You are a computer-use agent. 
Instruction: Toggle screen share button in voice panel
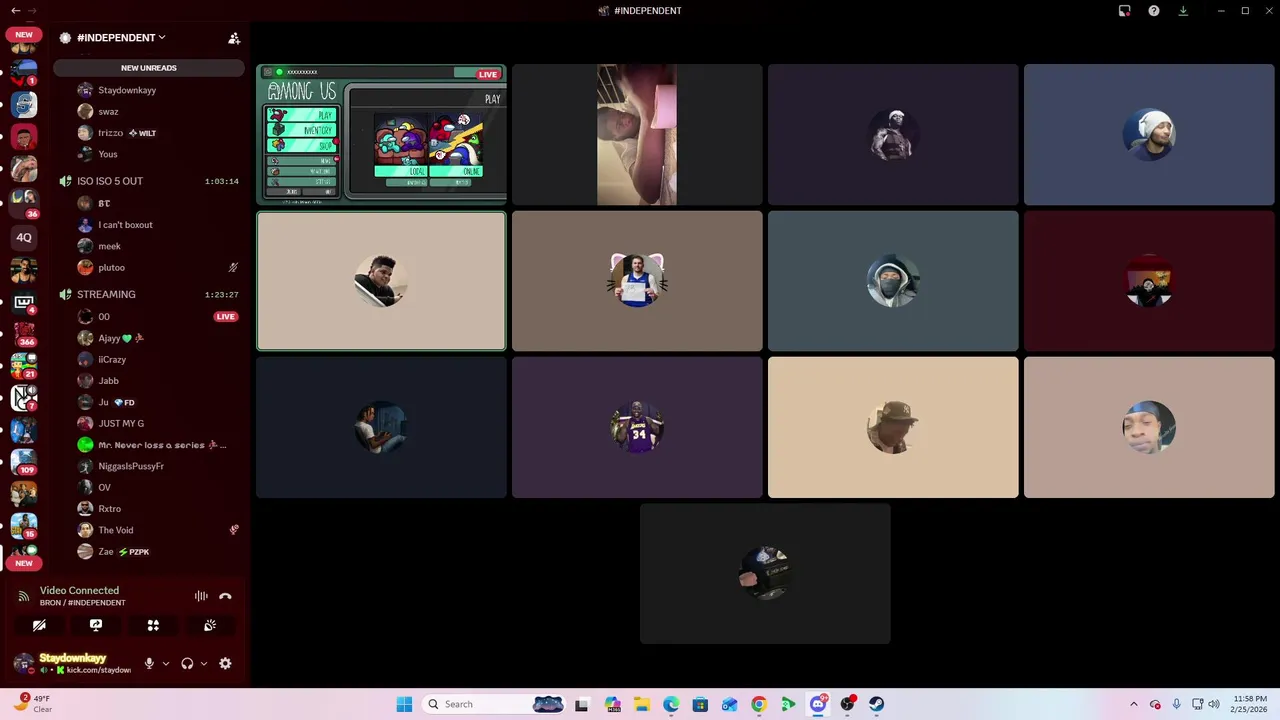(96, 625)
